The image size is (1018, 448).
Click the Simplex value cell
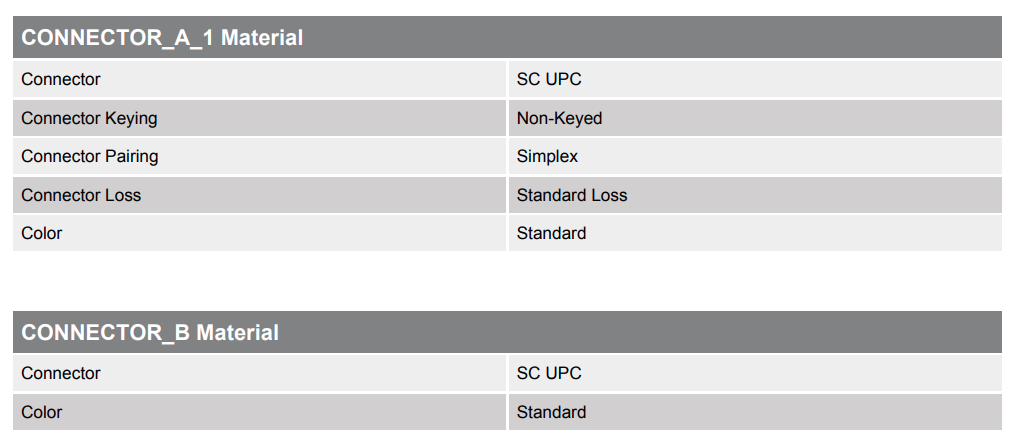547,156
